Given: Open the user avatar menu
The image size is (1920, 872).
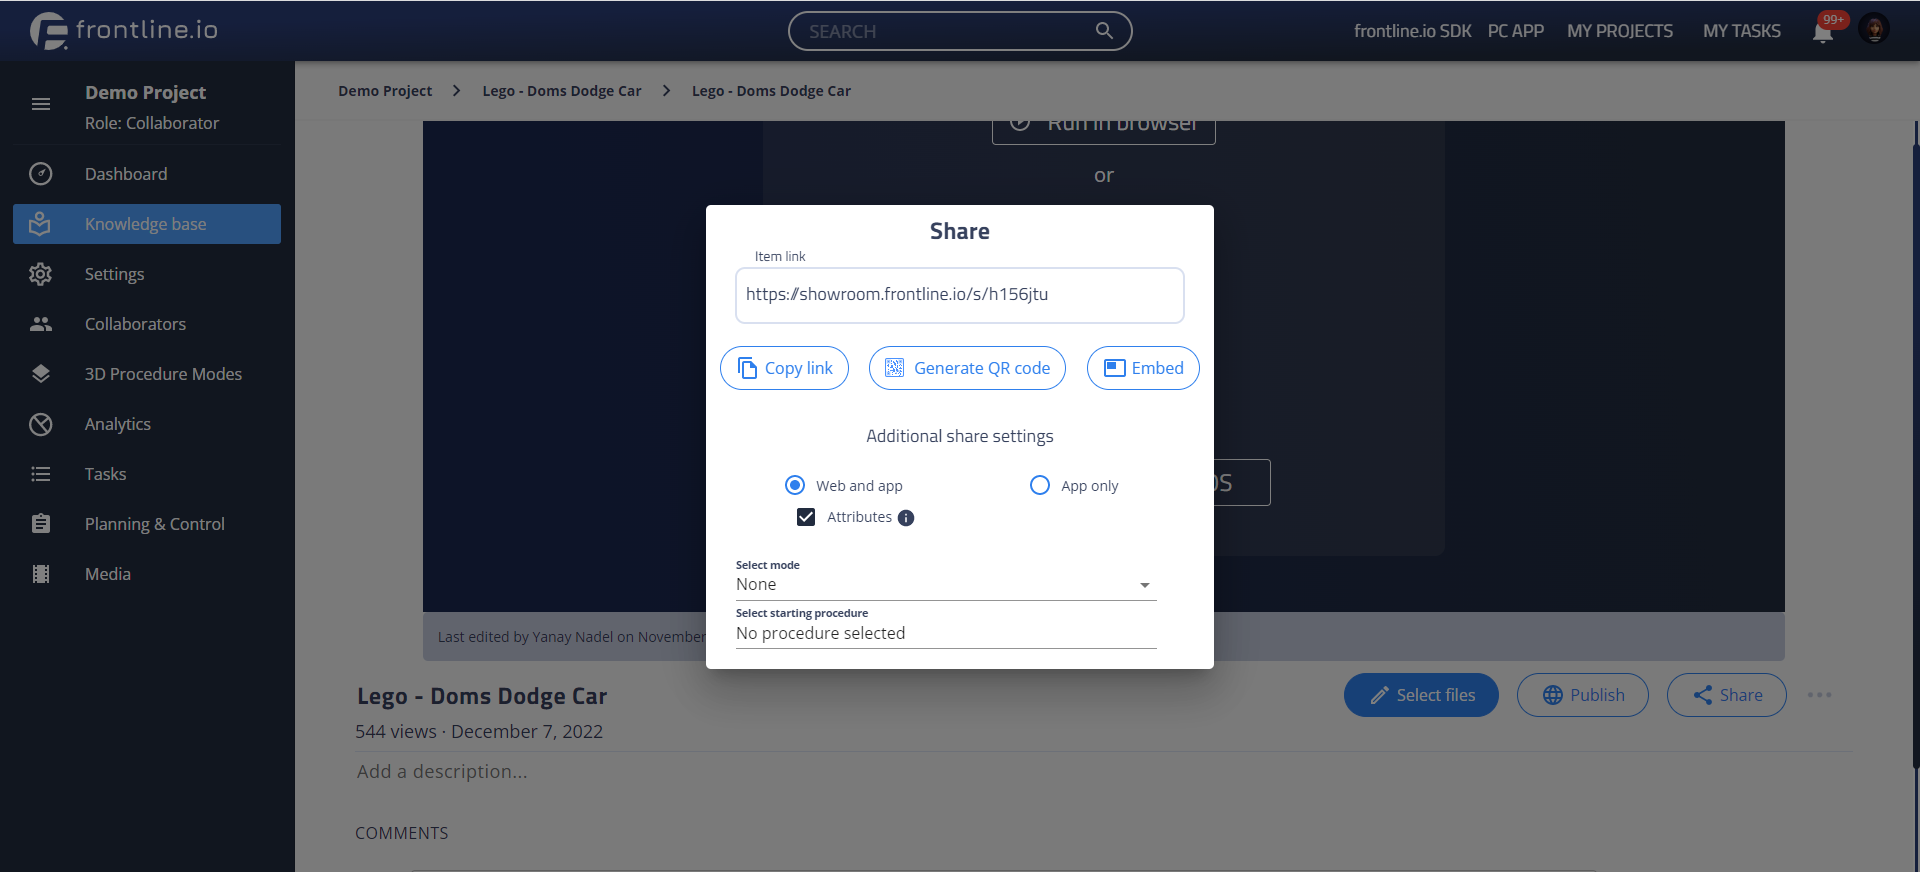Looking at the screenshot, I should pyautogui.click(x=1874, y=29).
